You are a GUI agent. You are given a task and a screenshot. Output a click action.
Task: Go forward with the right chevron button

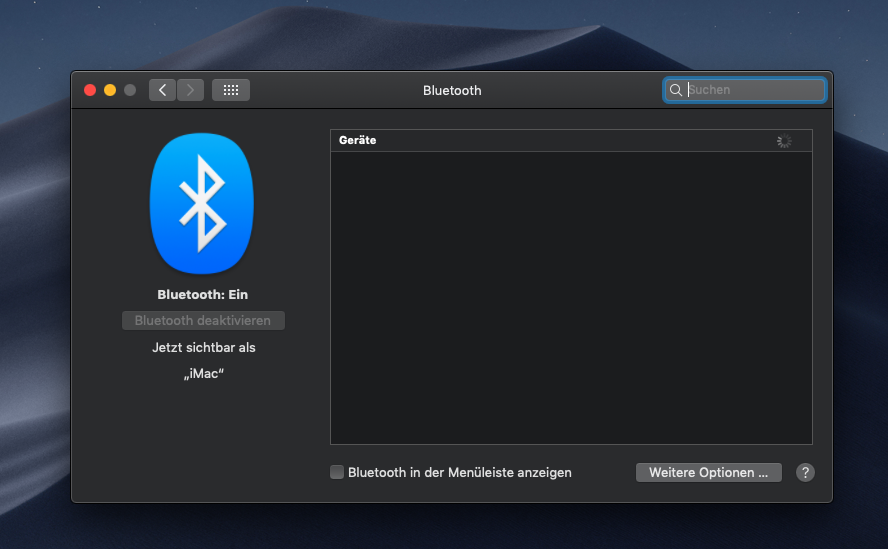(190, 90)
